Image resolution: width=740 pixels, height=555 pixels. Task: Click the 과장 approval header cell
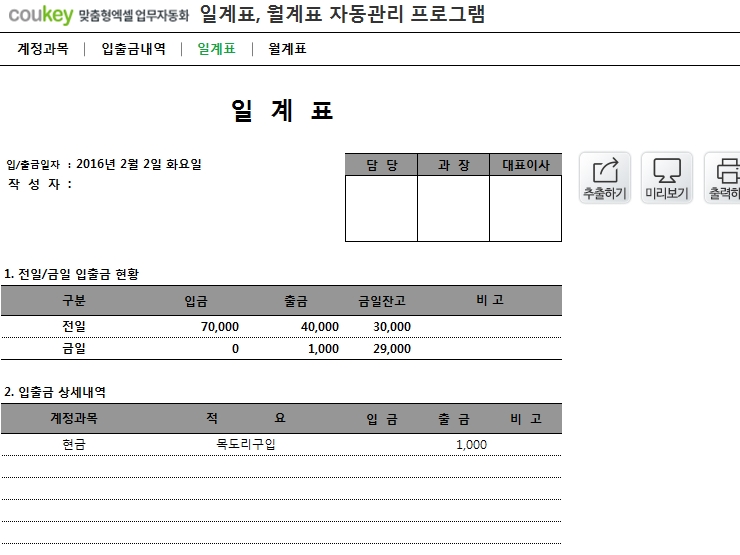click(454, 165)
